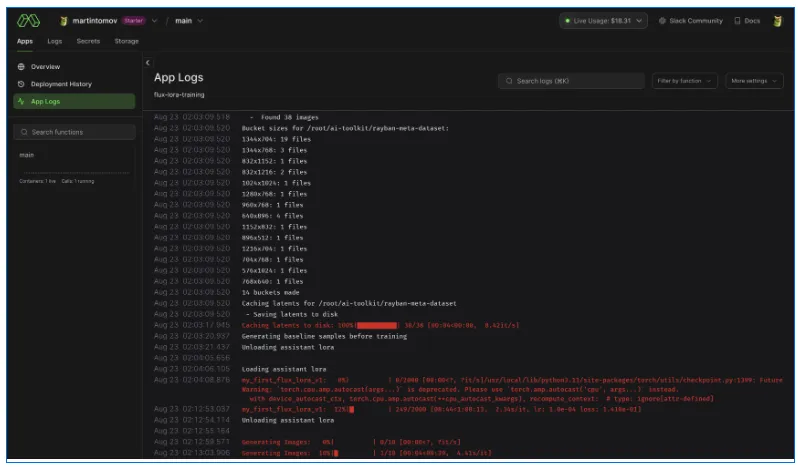Image resolution: width=798 pixels, height=467 pixels.
Task: Click the Caching latents to disk progress bar
Action: click(377, 326)
